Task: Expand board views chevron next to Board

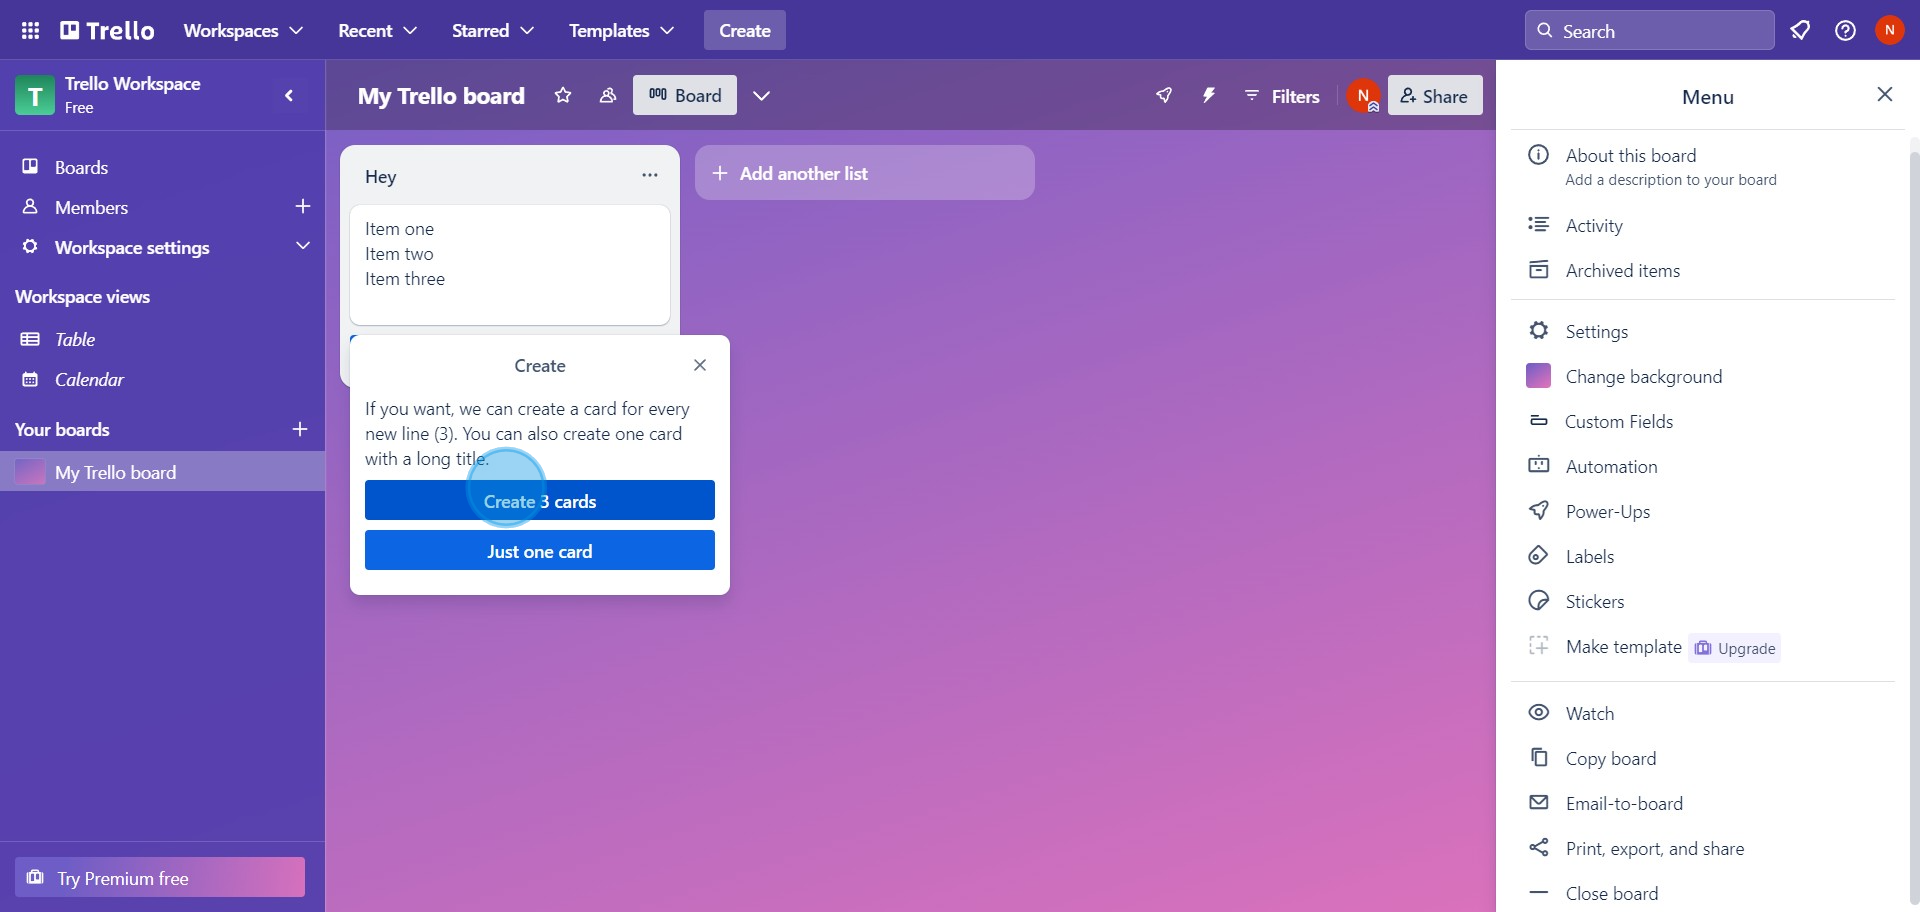Action: [x=761, y=95]
